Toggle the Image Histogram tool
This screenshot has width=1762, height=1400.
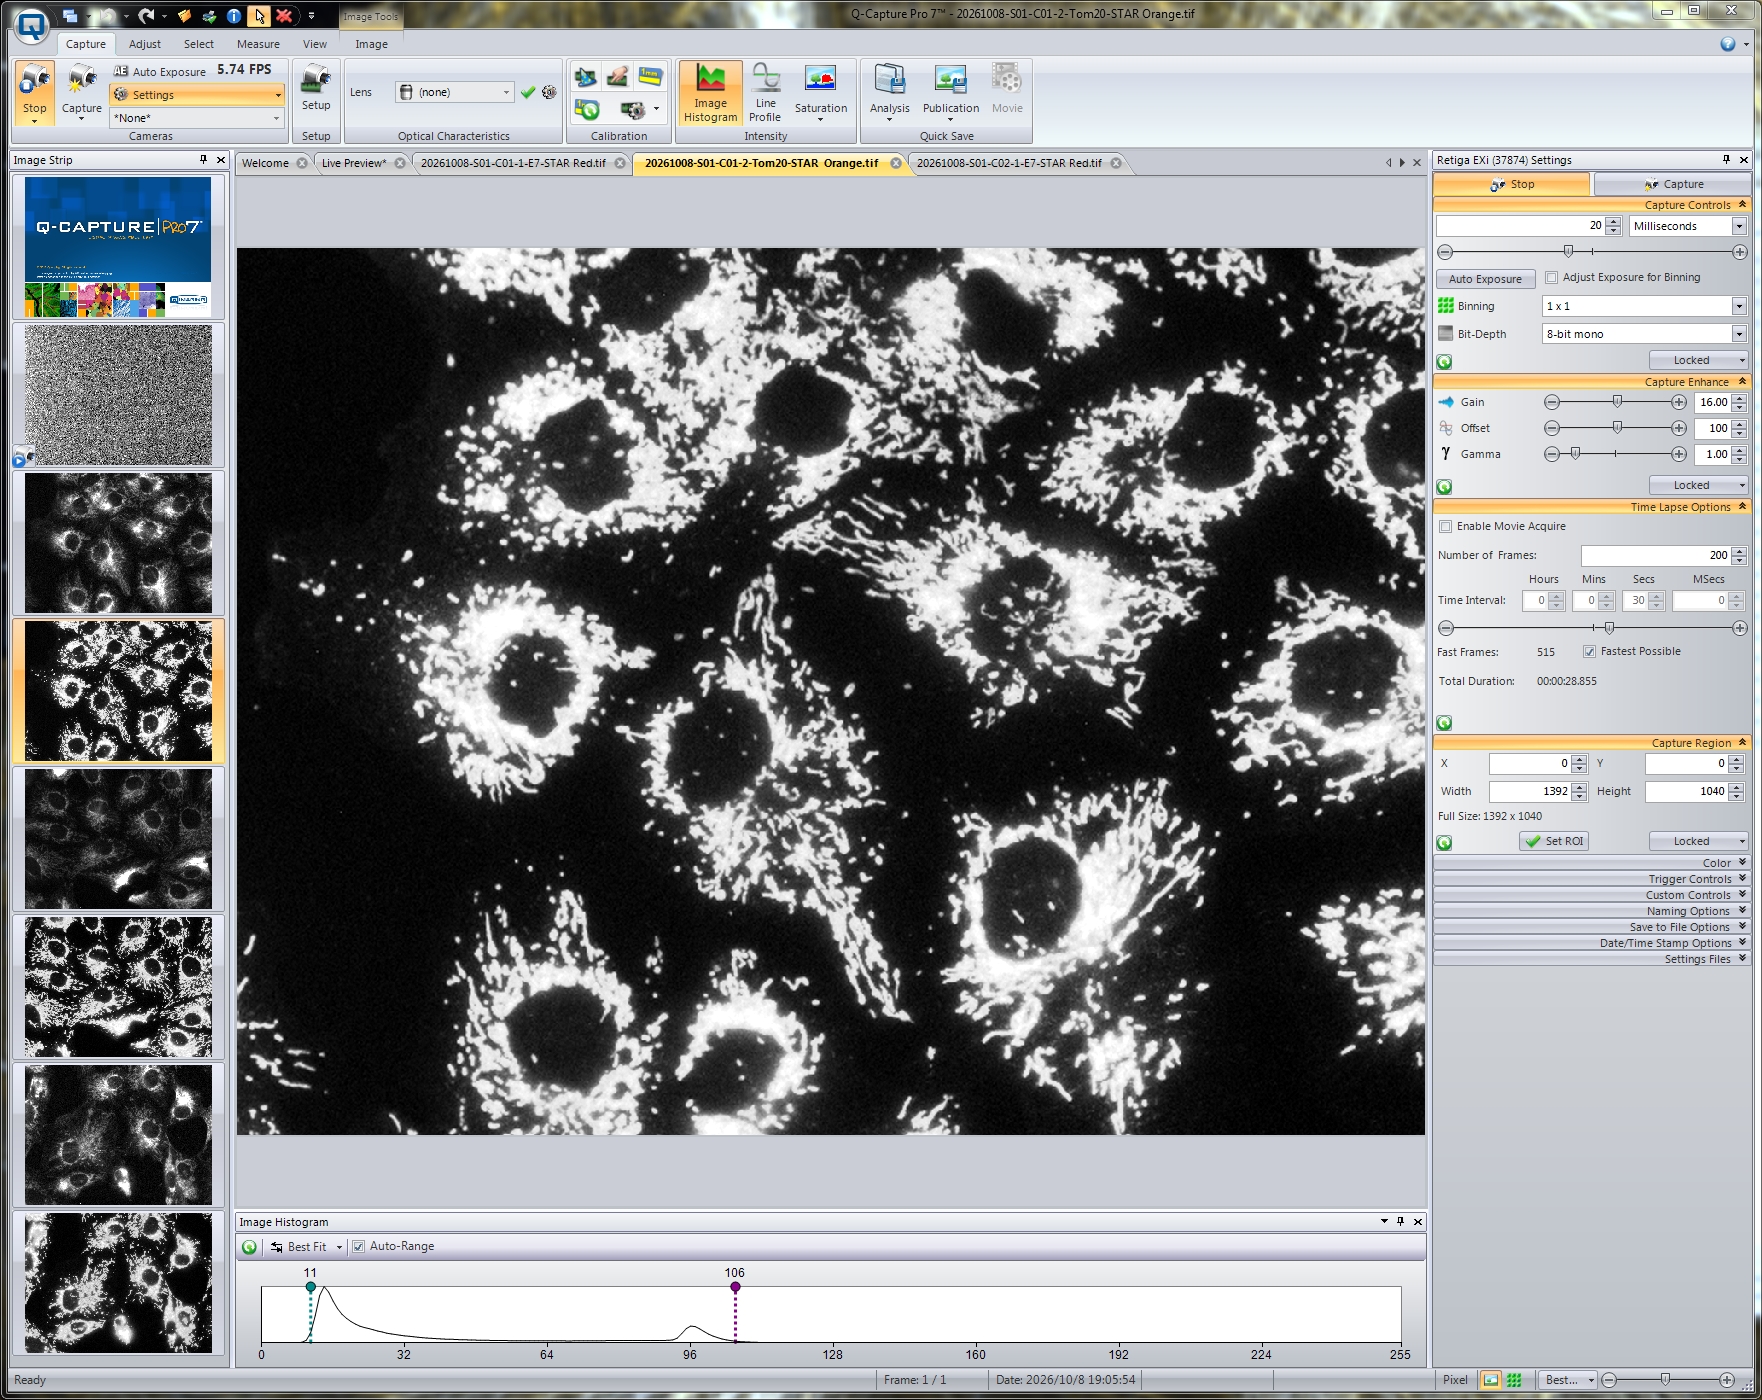click(710, 93)
